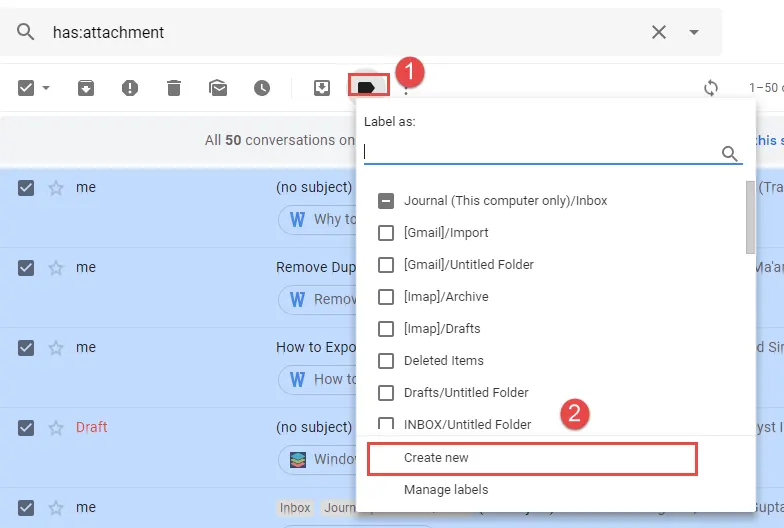Snooze the selected conversations
The width and height of the screenshot is (784, 528).
(x=262, y=88)
